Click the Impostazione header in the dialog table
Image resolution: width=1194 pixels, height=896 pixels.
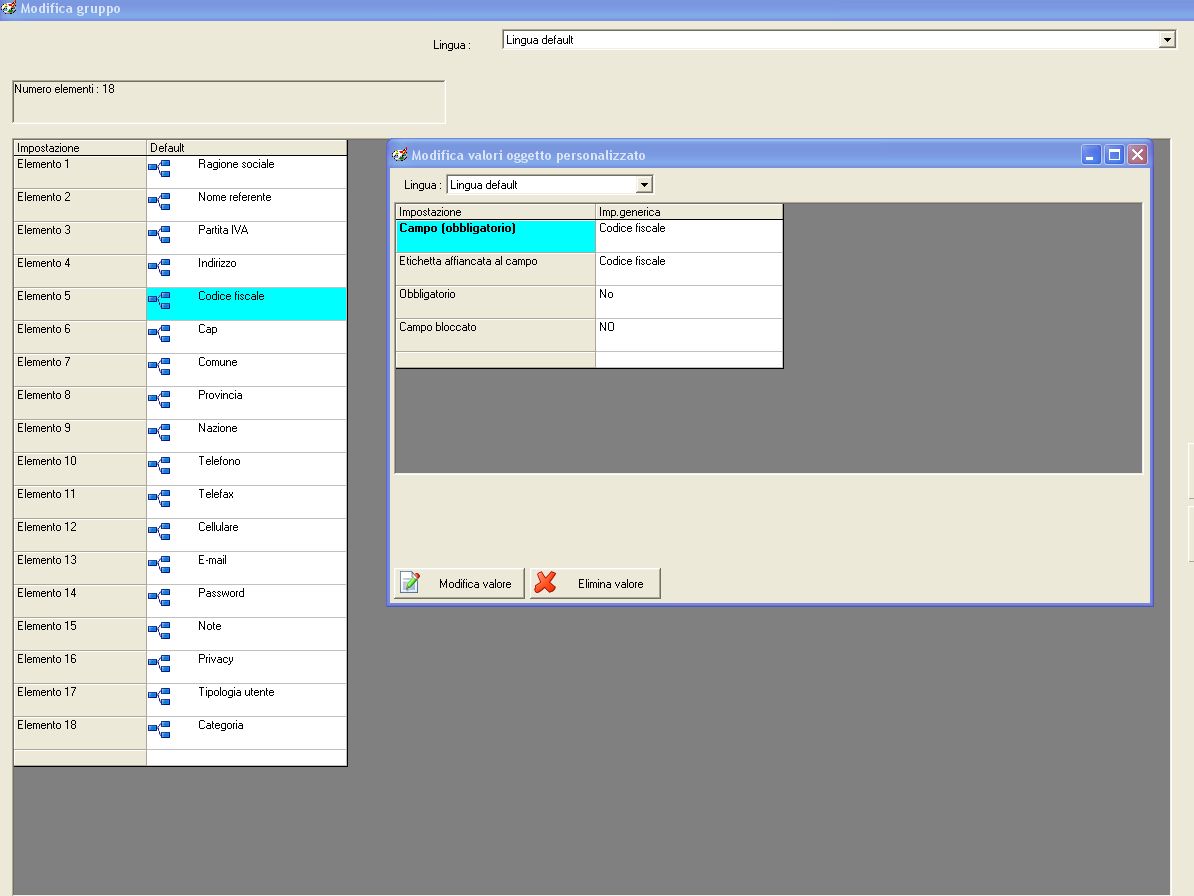(495, 212)
